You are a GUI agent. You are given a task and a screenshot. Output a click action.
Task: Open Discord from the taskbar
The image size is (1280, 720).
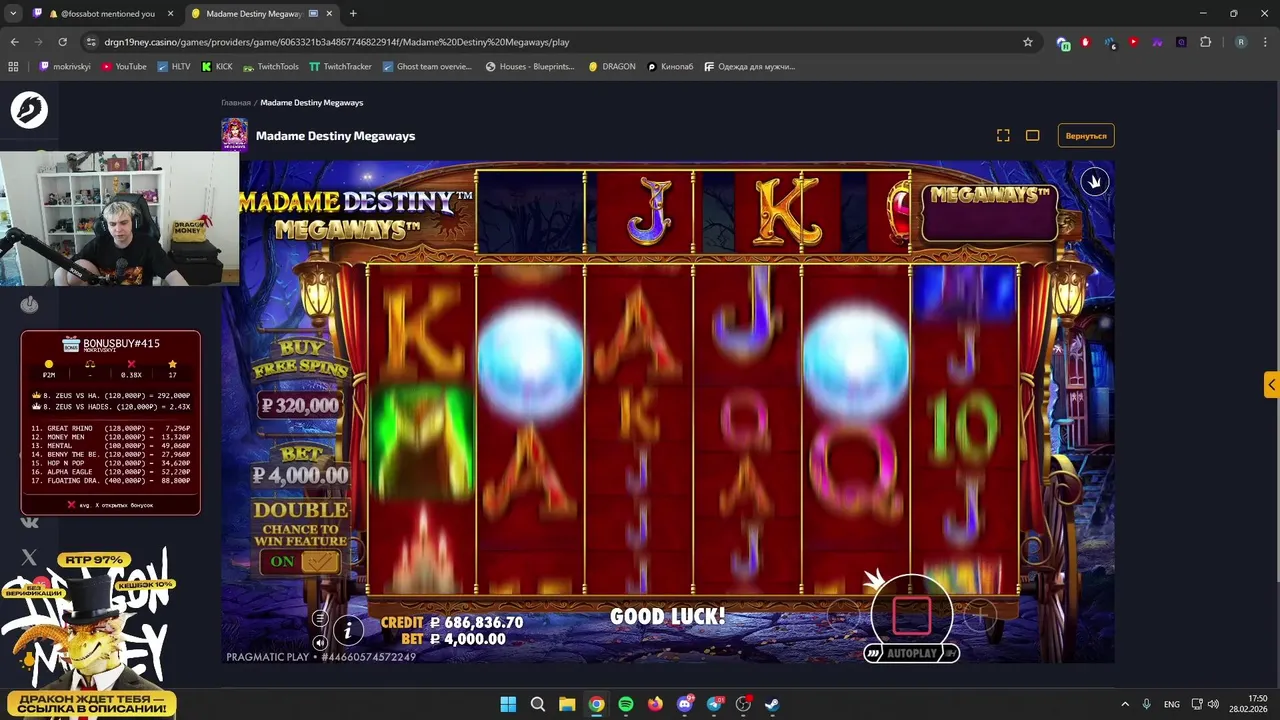point(685,704)
